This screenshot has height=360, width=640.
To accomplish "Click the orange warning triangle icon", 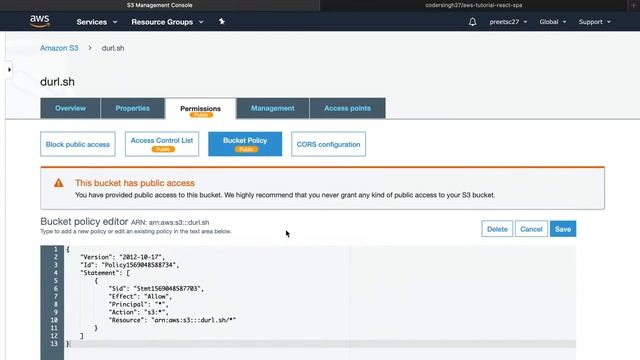I will (x=59, y=183).
